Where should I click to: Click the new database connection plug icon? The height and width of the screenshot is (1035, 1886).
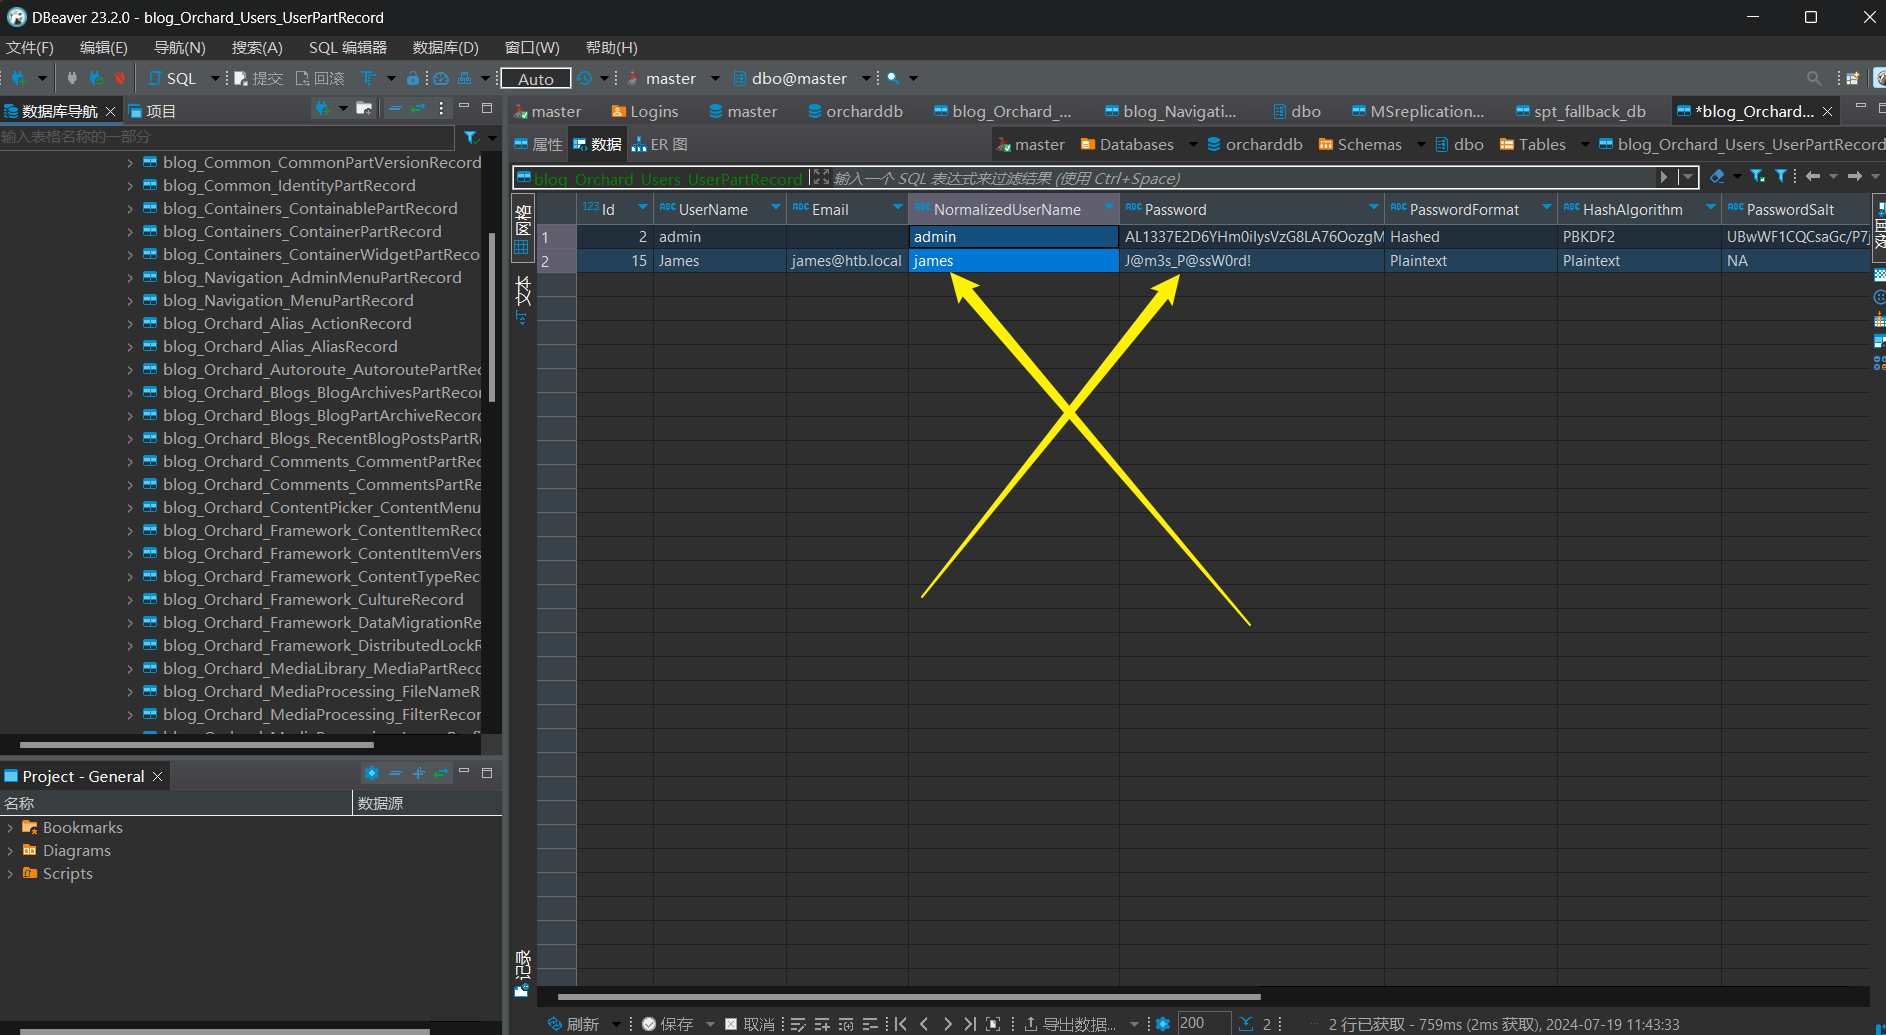(18, 78)
